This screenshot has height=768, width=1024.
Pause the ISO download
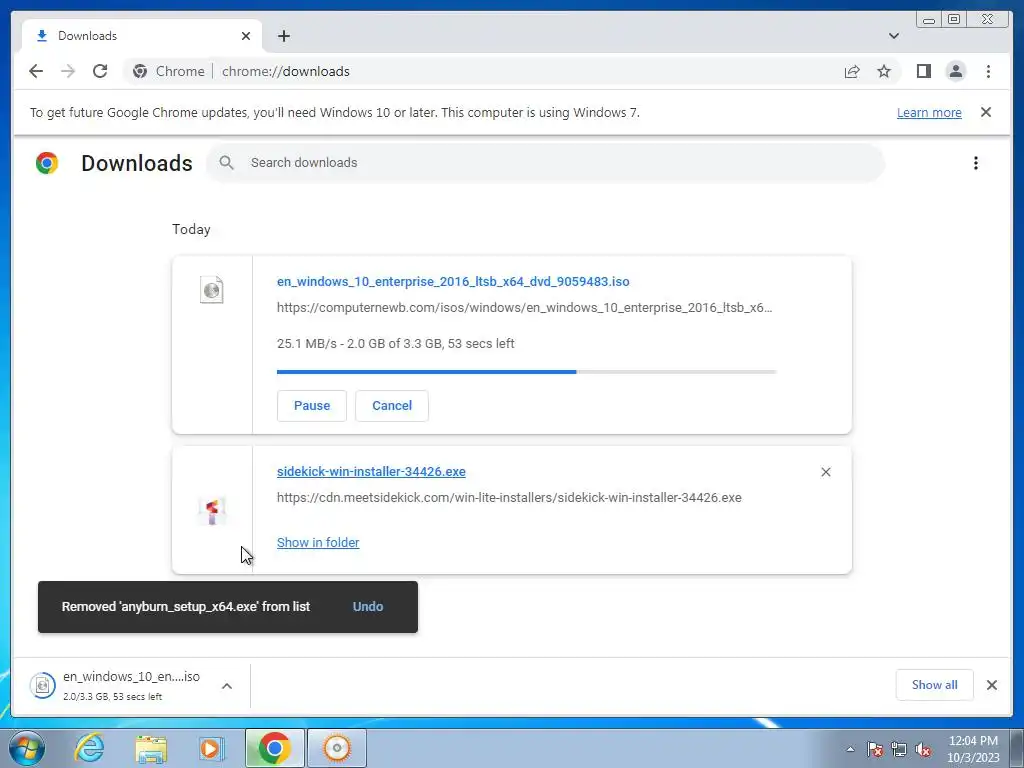pyautogui.click(x=312, y=406)
